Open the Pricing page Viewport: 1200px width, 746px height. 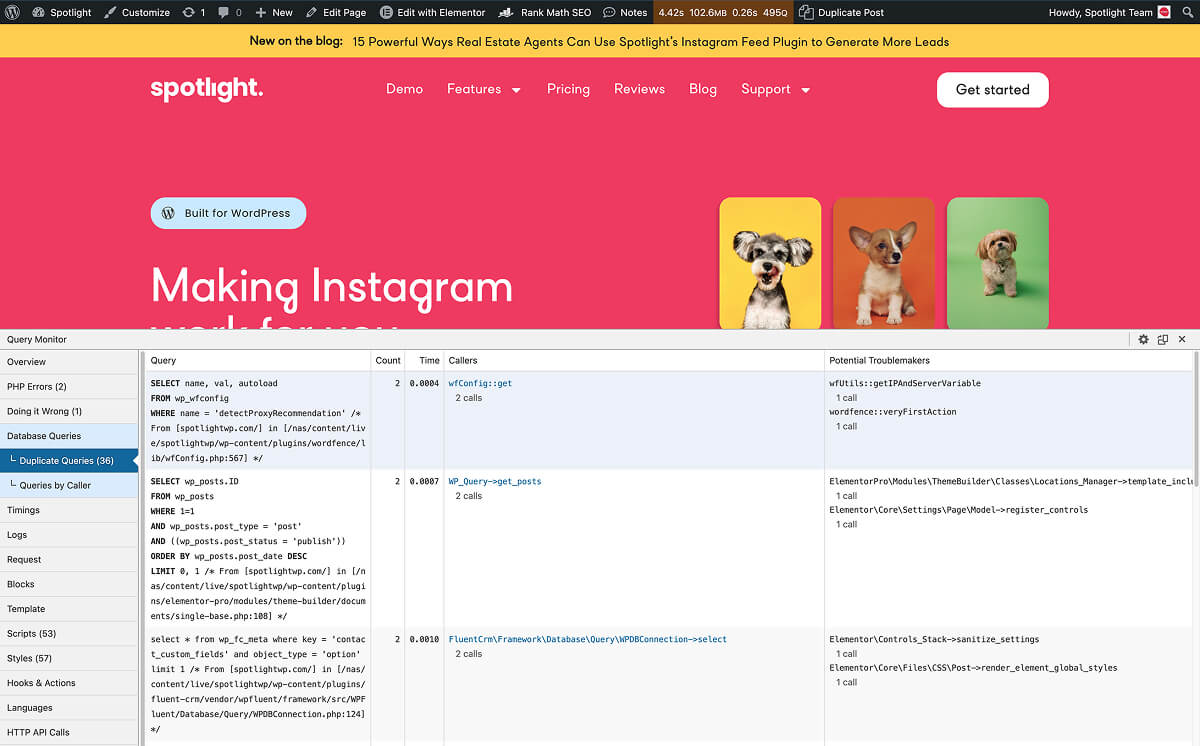click(568, 89)
